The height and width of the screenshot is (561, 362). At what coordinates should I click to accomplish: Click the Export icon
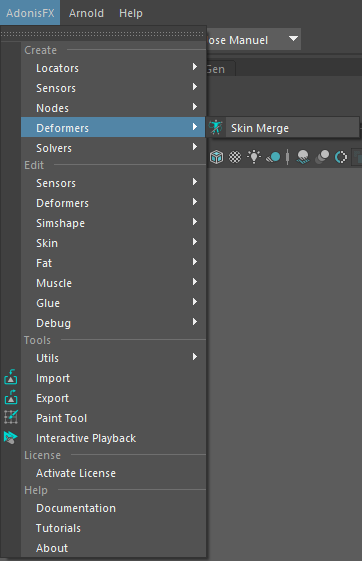[x=11, y=397]
